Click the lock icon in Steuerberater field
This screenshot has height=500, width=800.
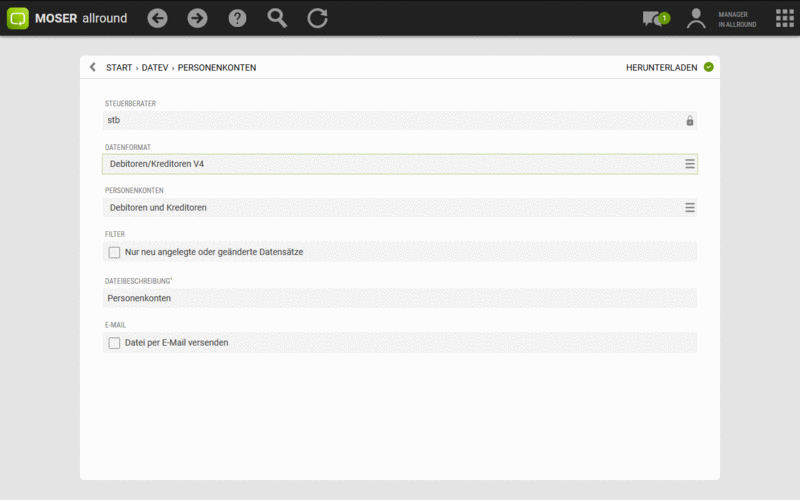[x=690, y=120]
